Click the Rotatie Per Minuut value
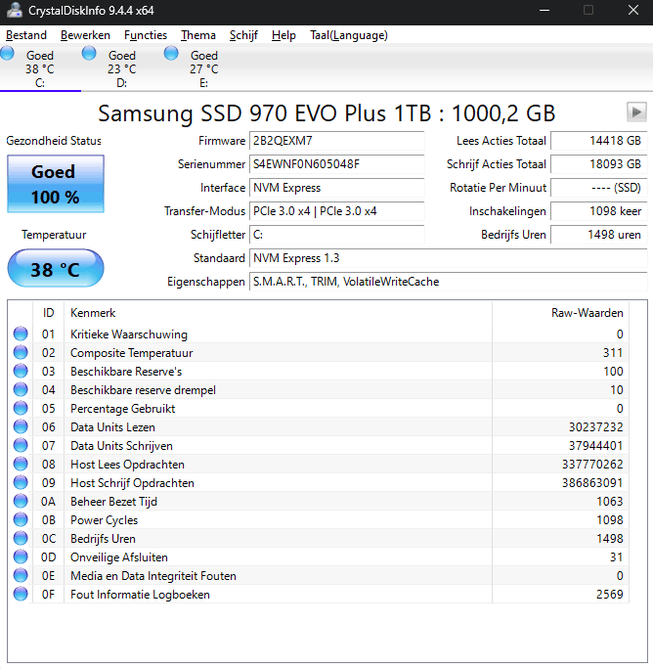The image size is (653, 668). 599,187
